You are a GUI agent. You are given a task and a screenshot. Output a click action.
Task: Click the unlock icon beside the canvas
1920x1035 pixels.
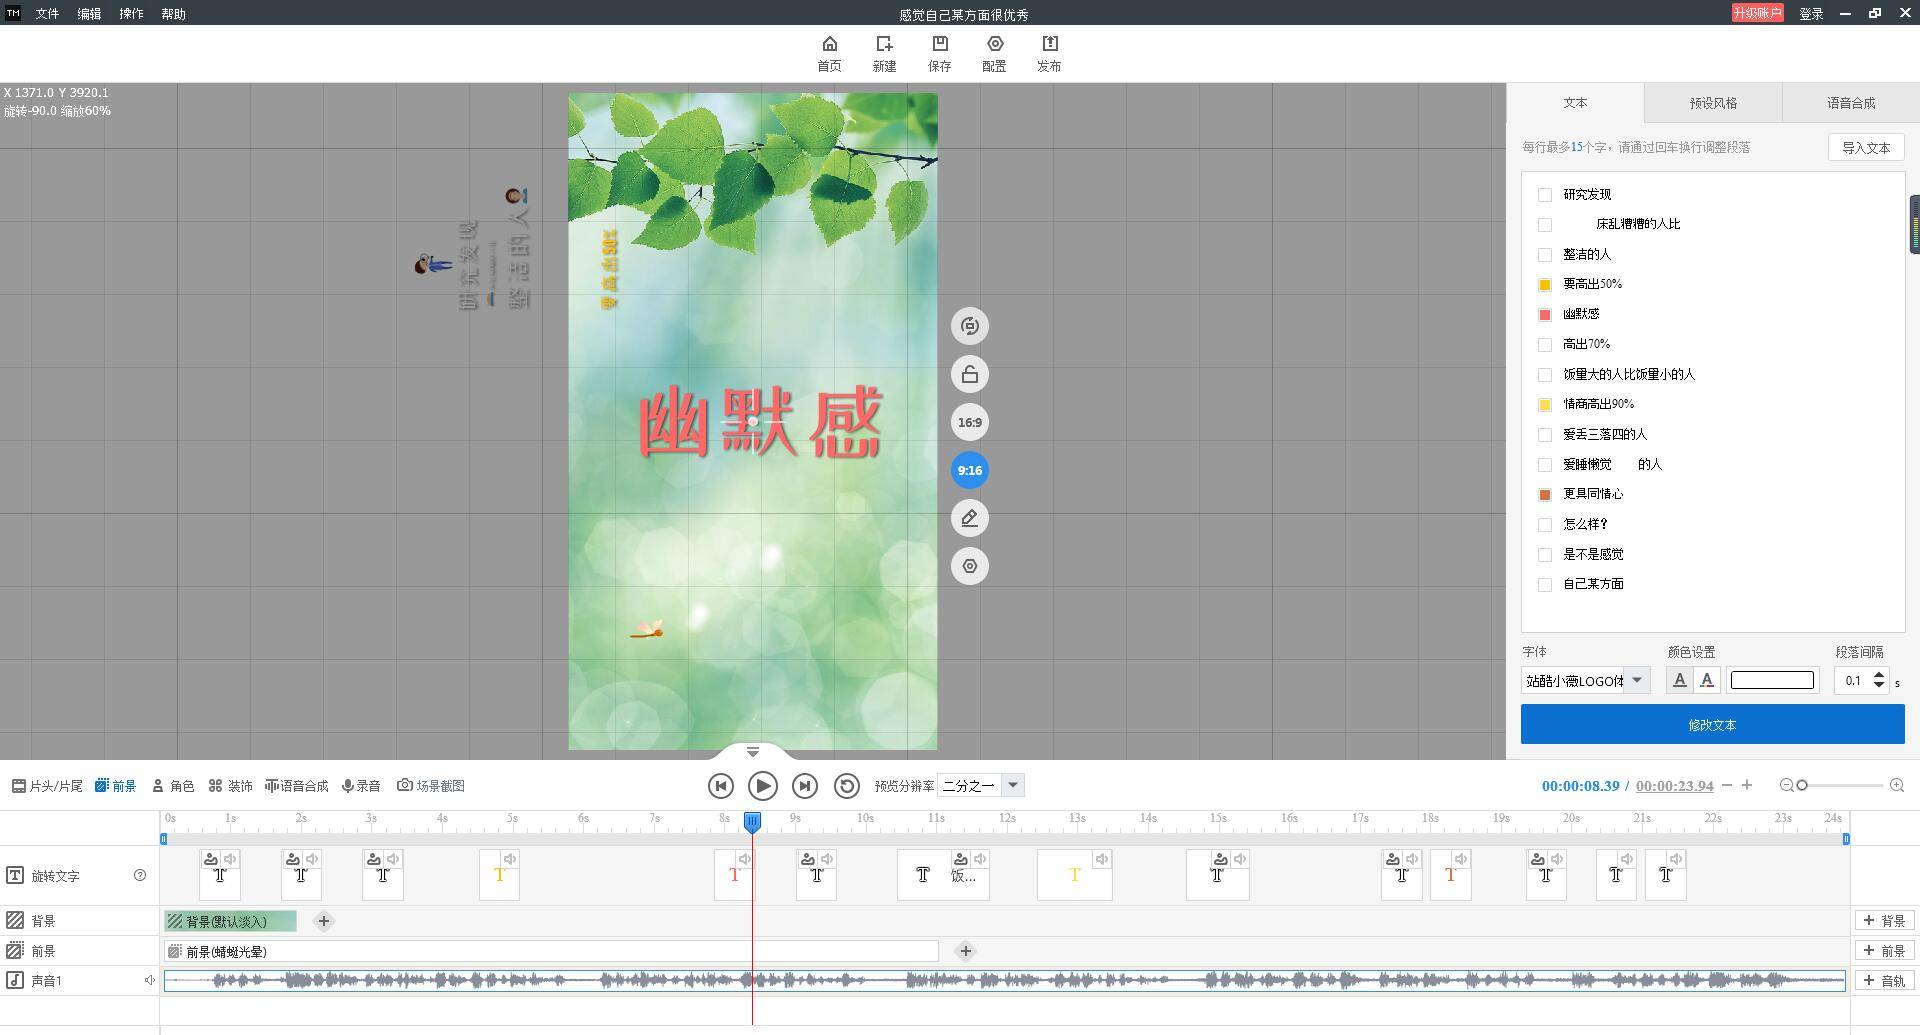pos(969,375)
